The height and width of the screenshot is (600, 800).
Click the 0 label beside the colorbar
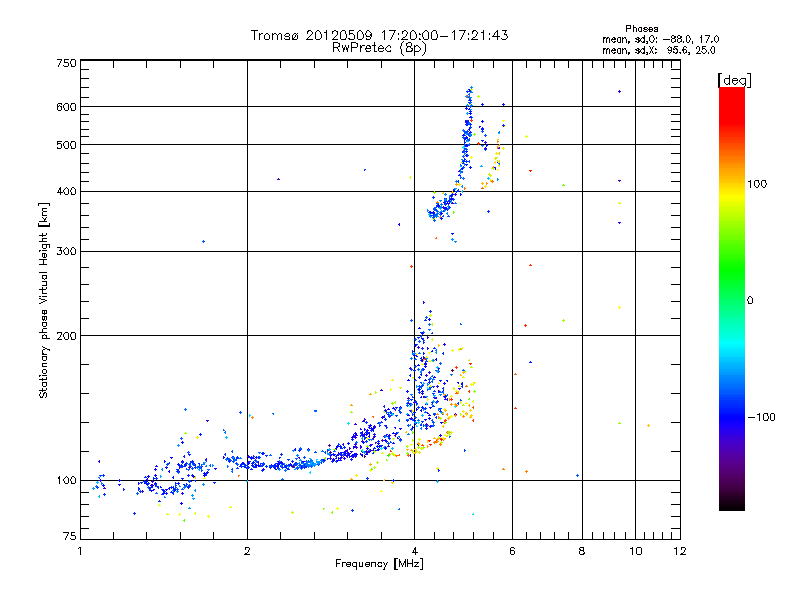752,301
